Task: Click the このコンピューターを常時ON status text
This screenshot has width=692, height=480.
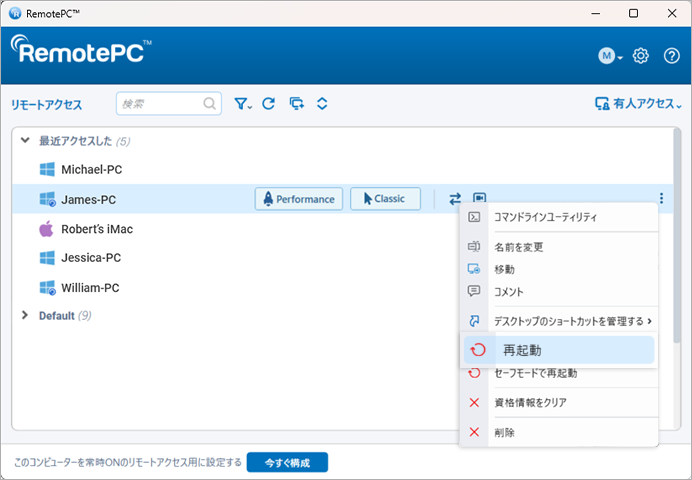Action: click(128, 462)
